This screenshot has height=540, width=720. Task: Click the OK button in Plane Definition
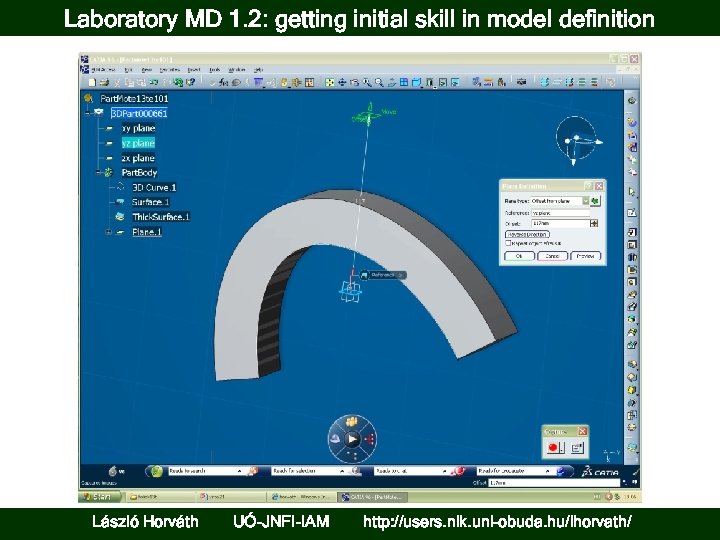pos(519,256)
